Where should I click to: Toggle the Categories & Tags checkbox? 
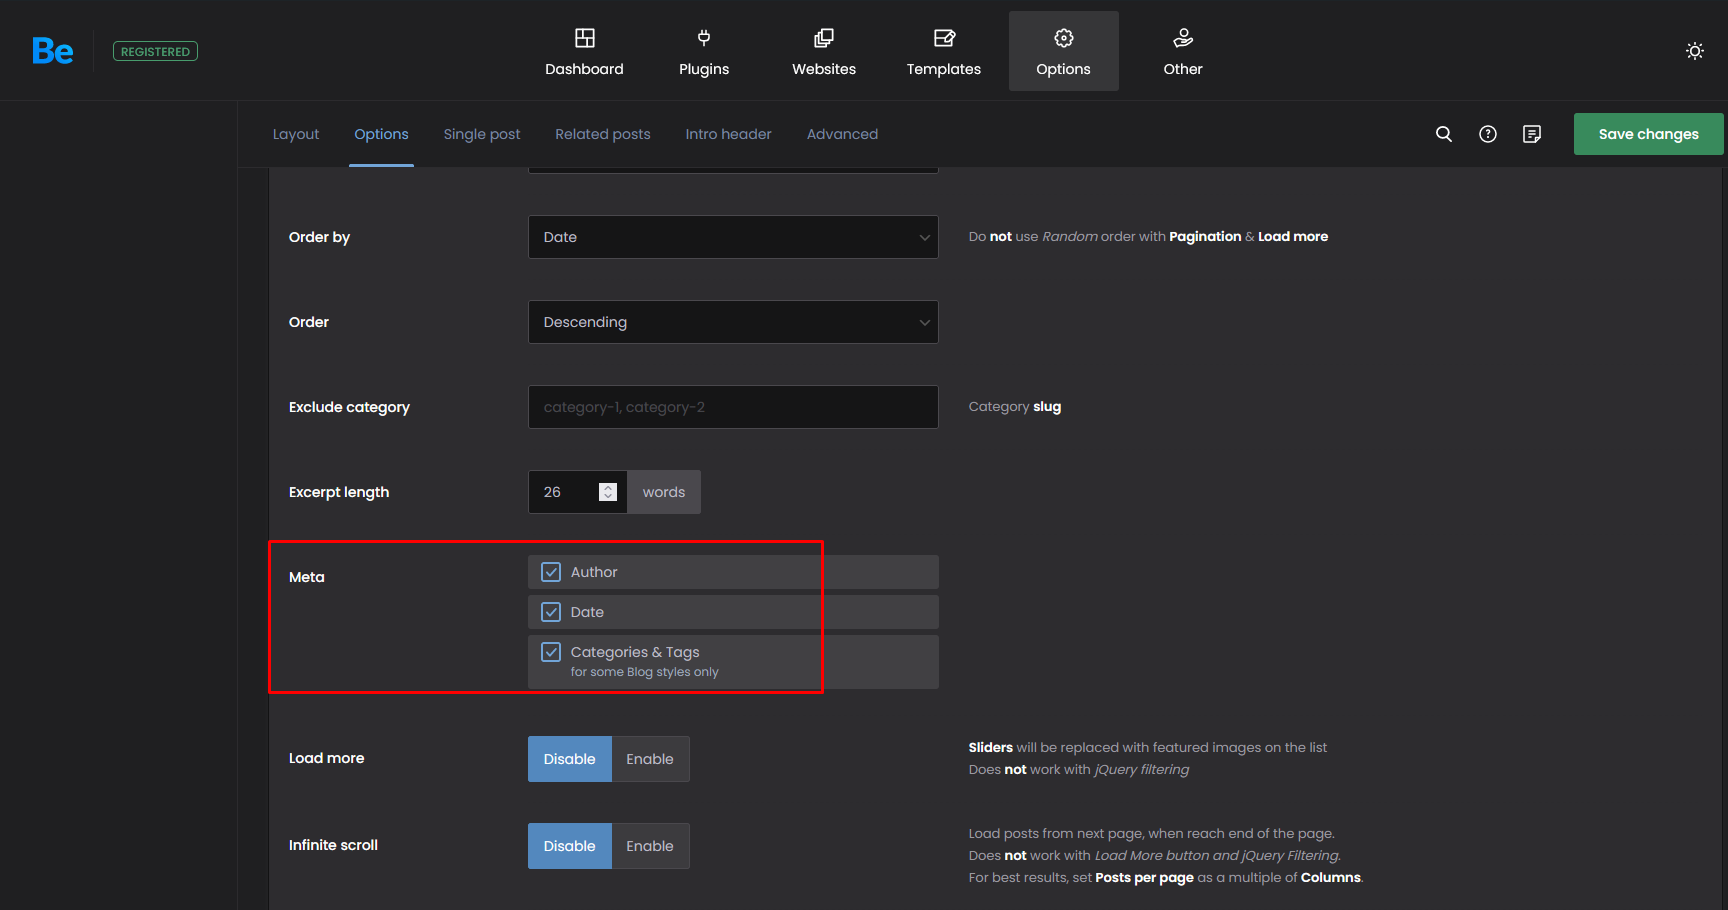551,652
